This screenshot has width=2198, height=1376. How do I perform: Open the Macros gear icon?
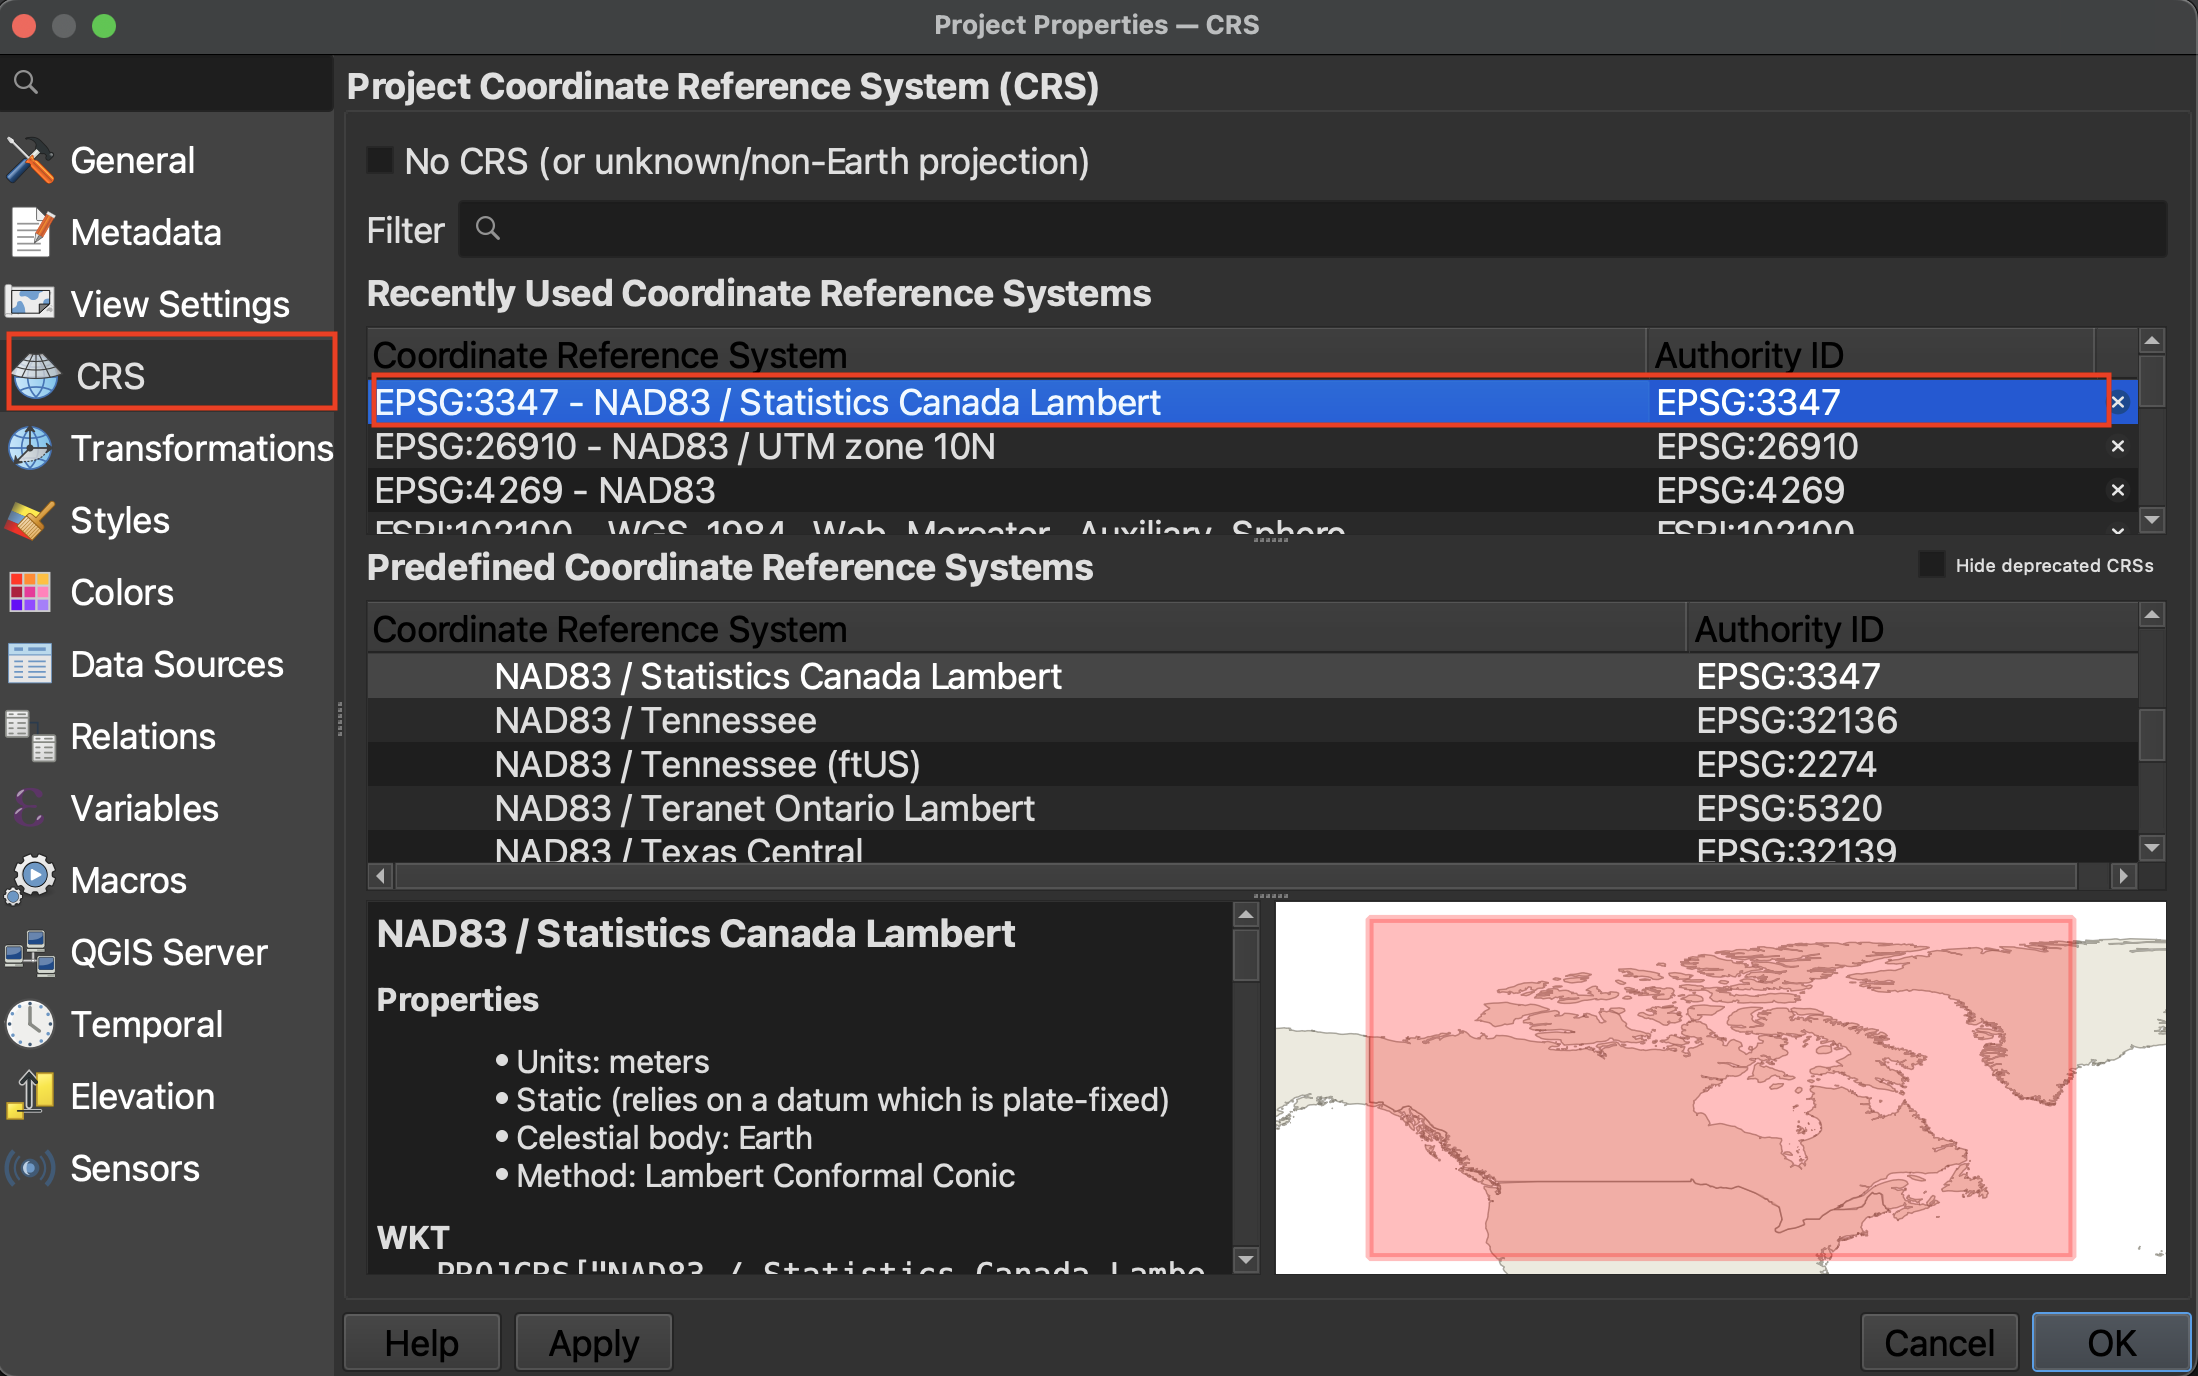[x=30, y=880]
